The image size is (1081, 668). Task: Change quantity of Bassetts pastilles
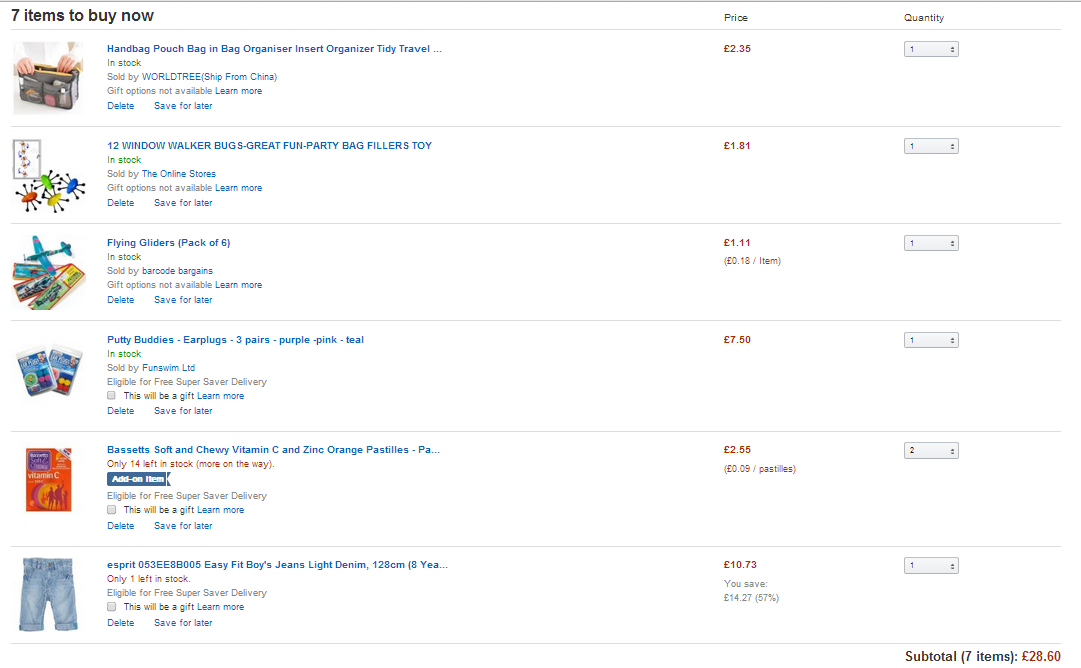931,451
